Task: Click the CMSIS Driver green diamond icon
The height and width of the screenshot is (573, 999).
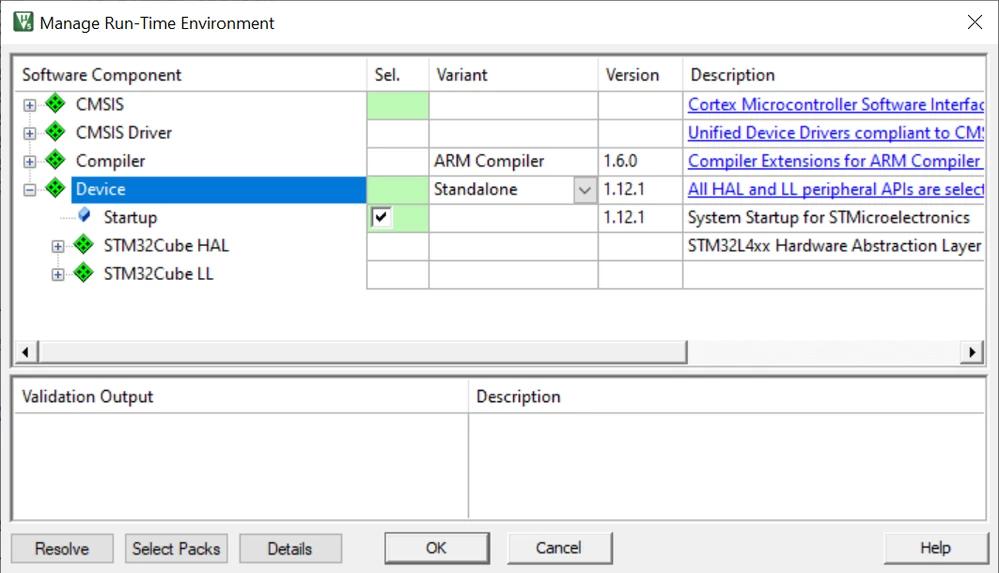Action: click(55, 132)
